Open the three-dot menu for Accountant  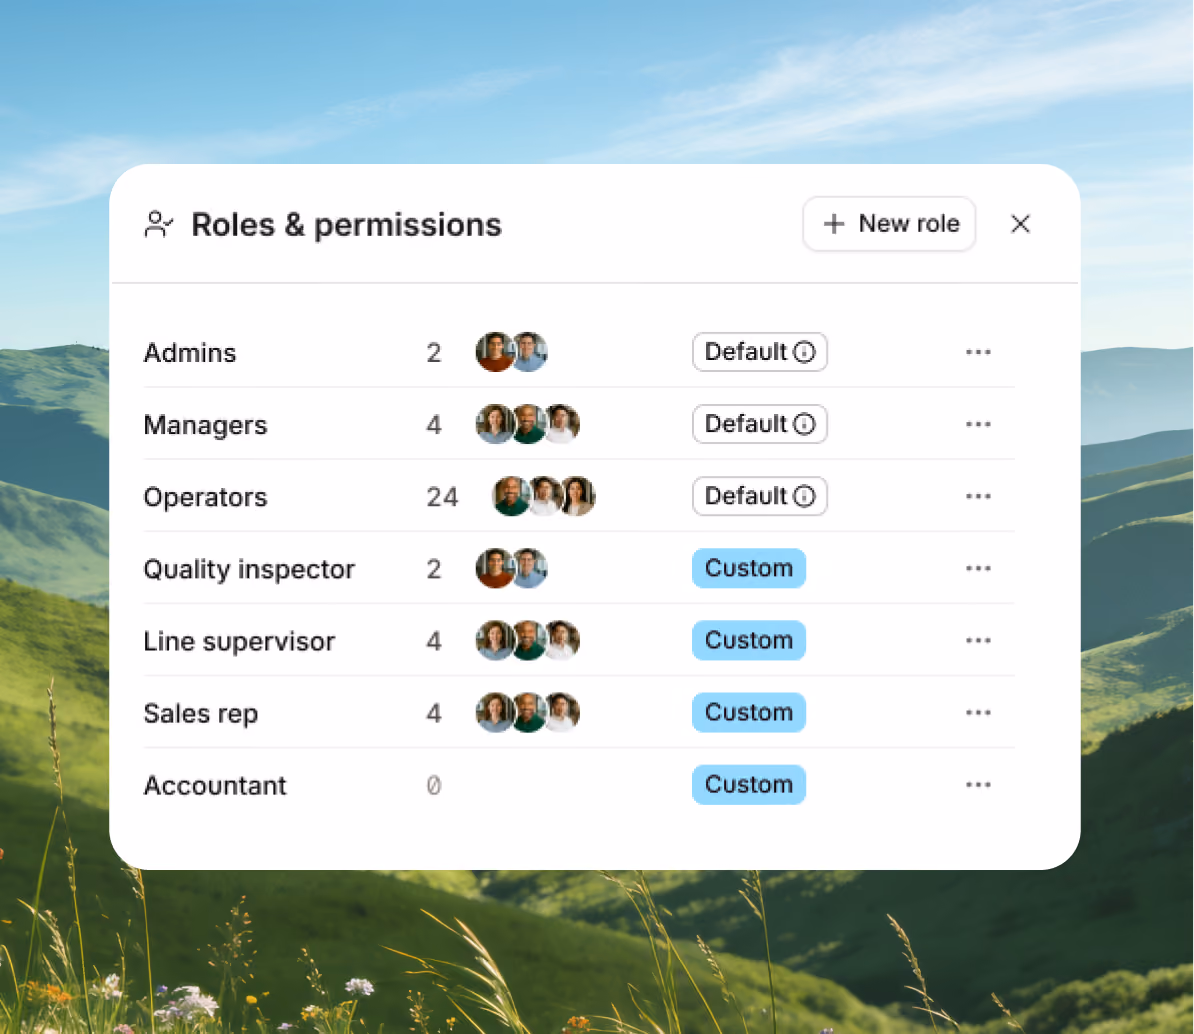pos(978,784)
